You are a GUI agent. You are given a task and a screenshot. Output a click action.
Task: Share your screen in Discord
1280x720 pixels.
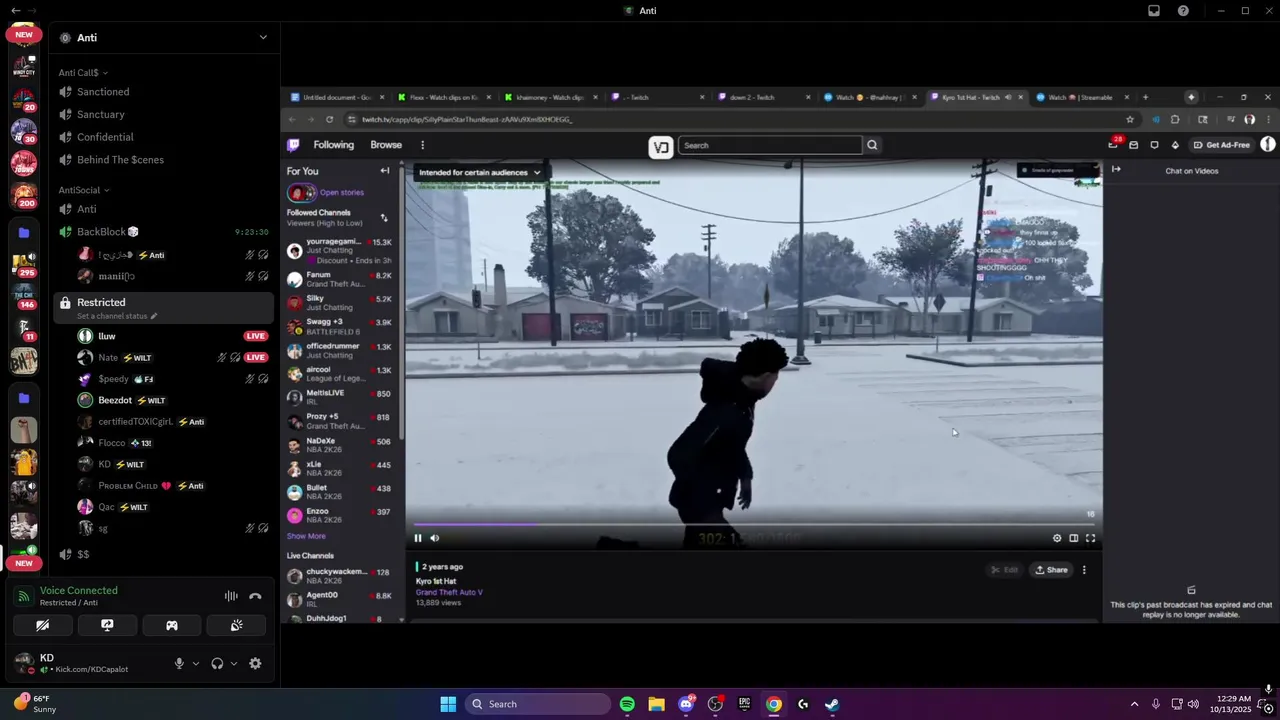[107, 626]
